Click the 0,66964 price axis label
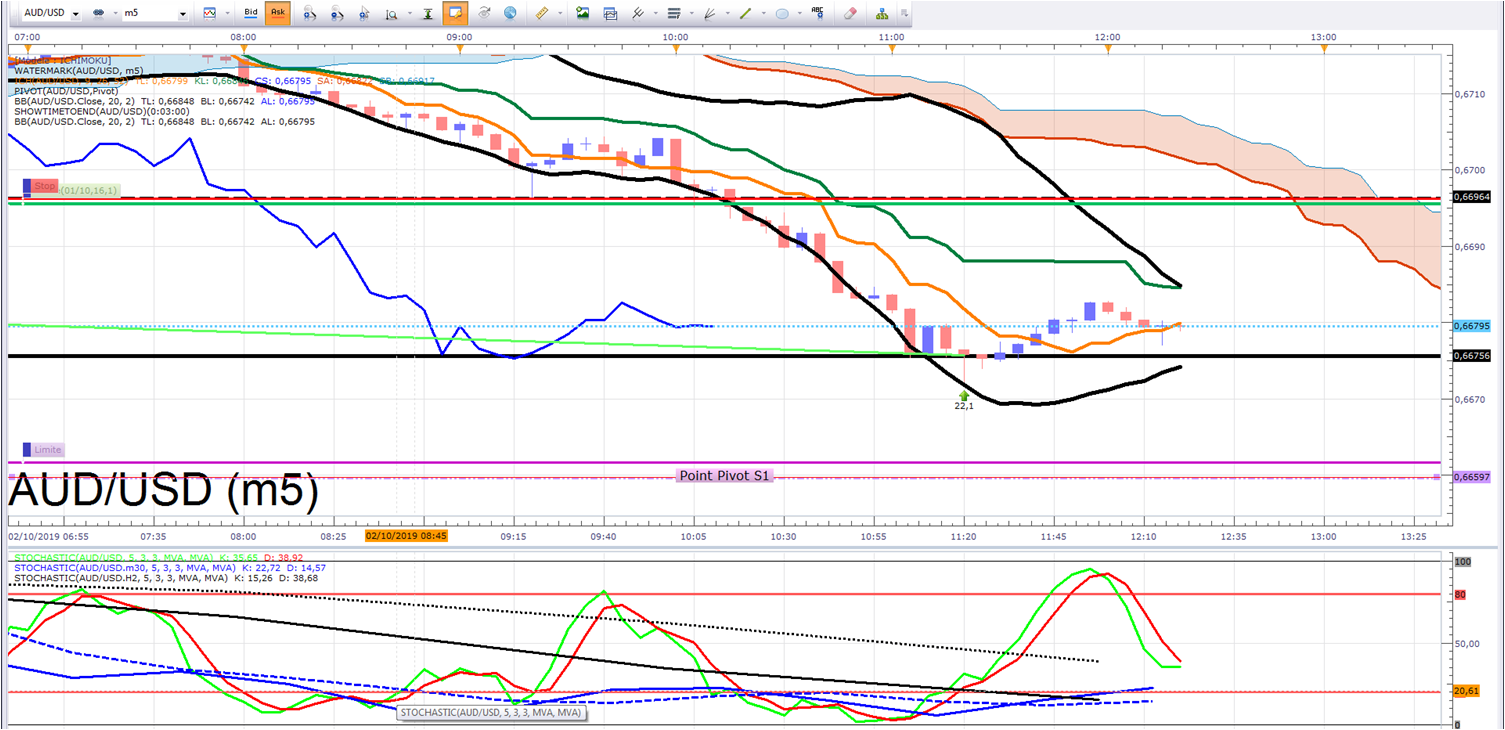Viewport: 1505px width, 730px height. (x=1471, y=197)
